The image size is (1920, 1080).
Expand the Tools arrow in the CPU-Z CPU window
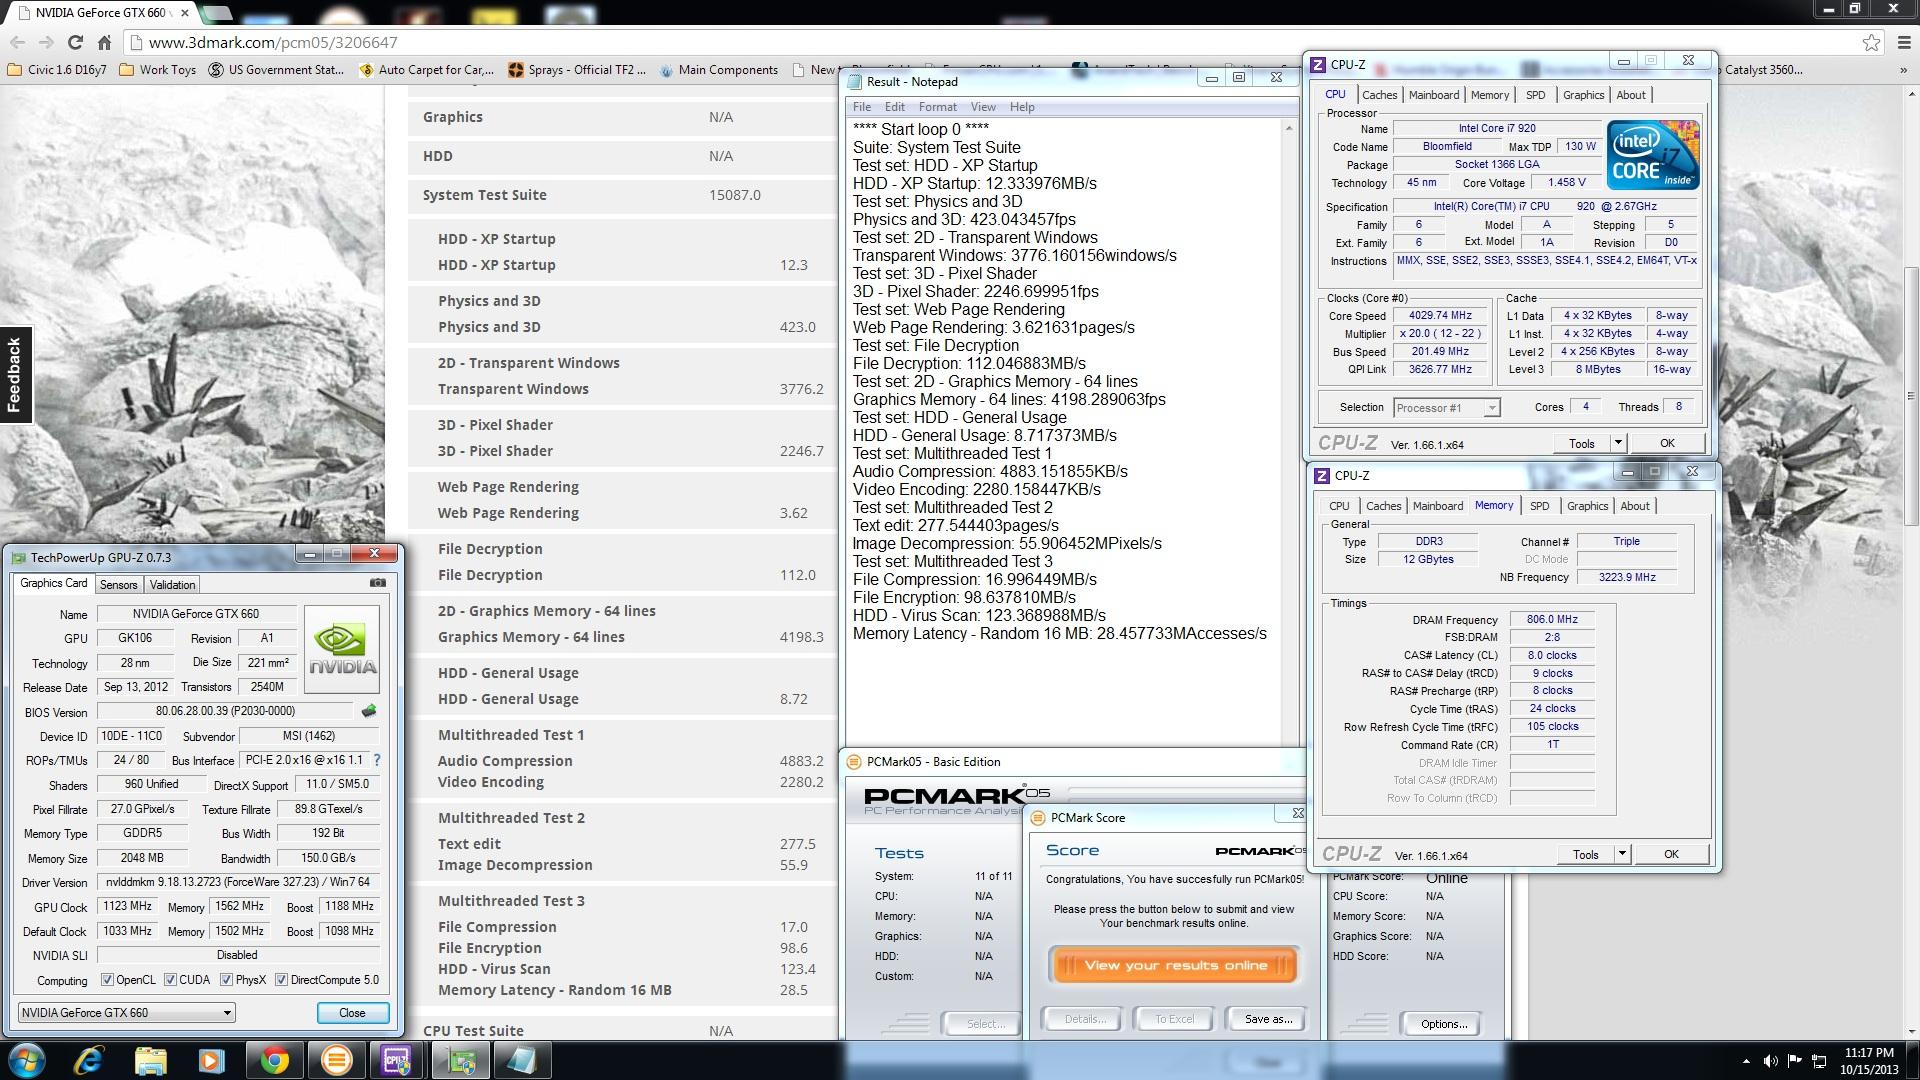point(1618,443)
